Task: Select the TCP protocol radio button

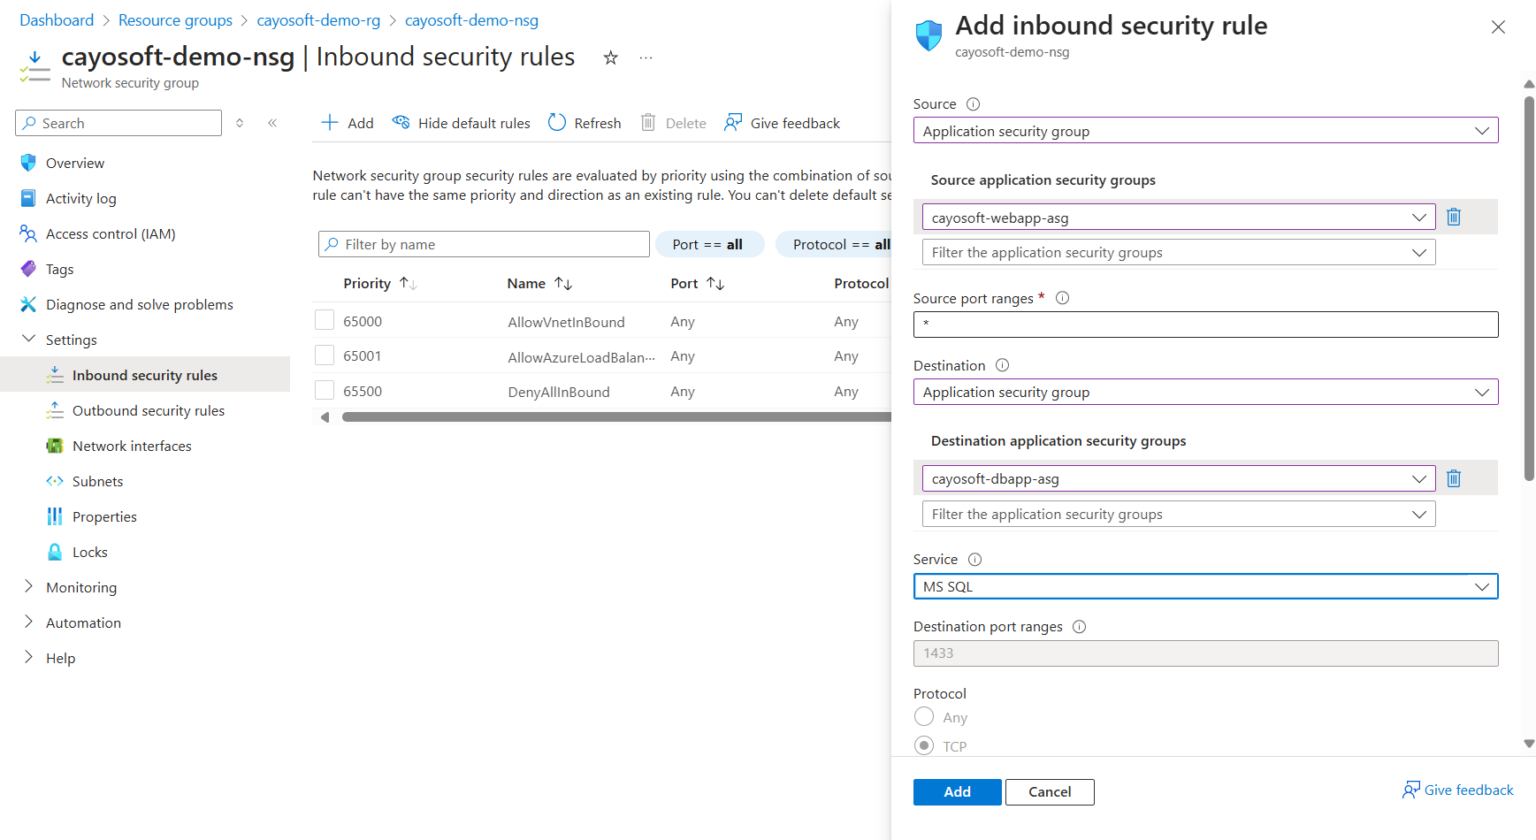Action: click(923, 745)
